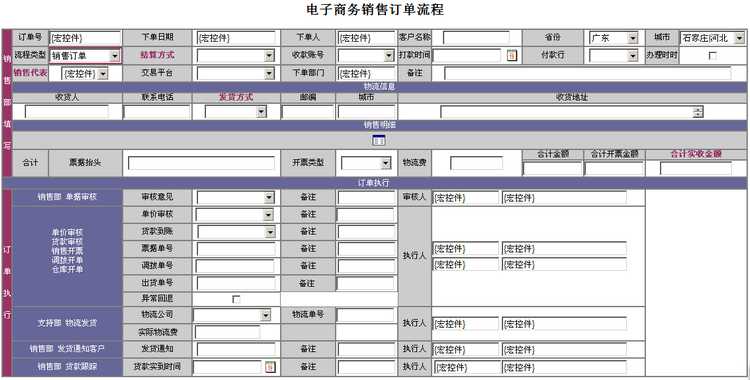Screen dimensions: 750x380
Task: Open the 流程类型 dropdown showing 销售订单
Action: coord(85,56)
